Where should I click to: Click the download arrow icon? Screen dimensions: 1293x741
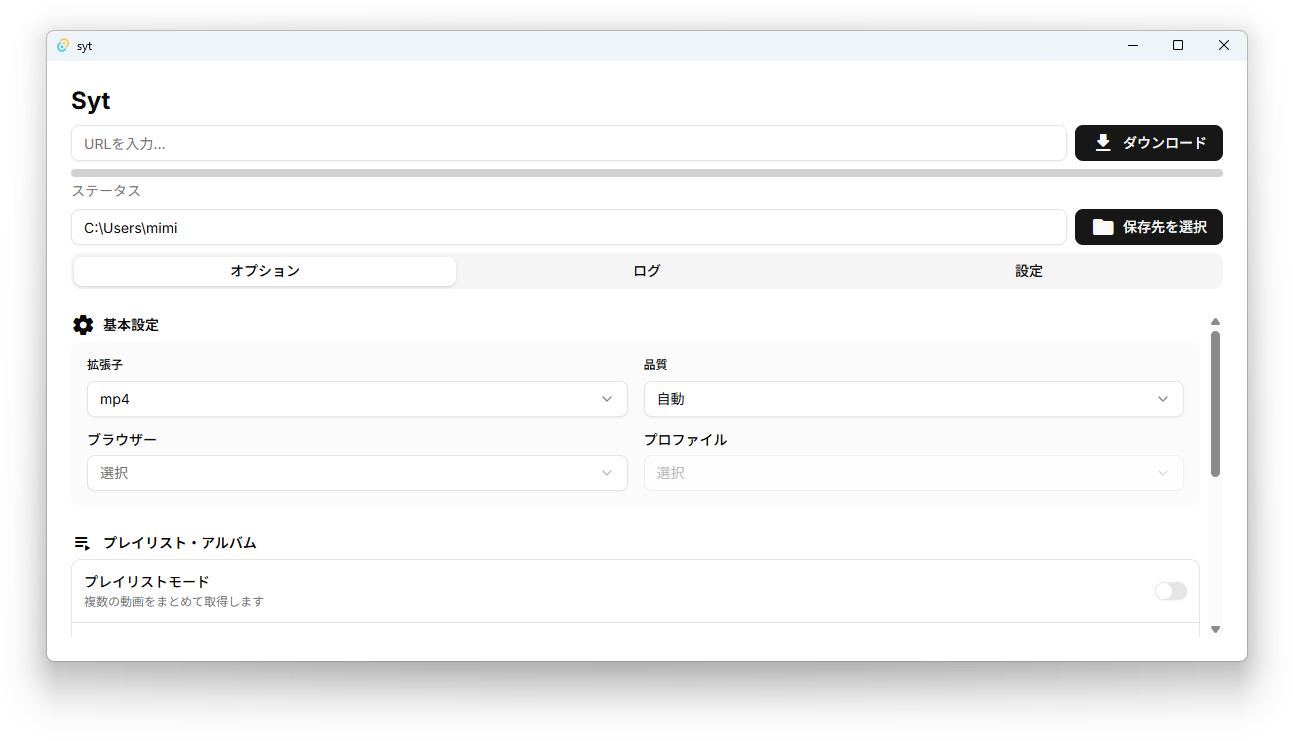[x=1103, y=143]
